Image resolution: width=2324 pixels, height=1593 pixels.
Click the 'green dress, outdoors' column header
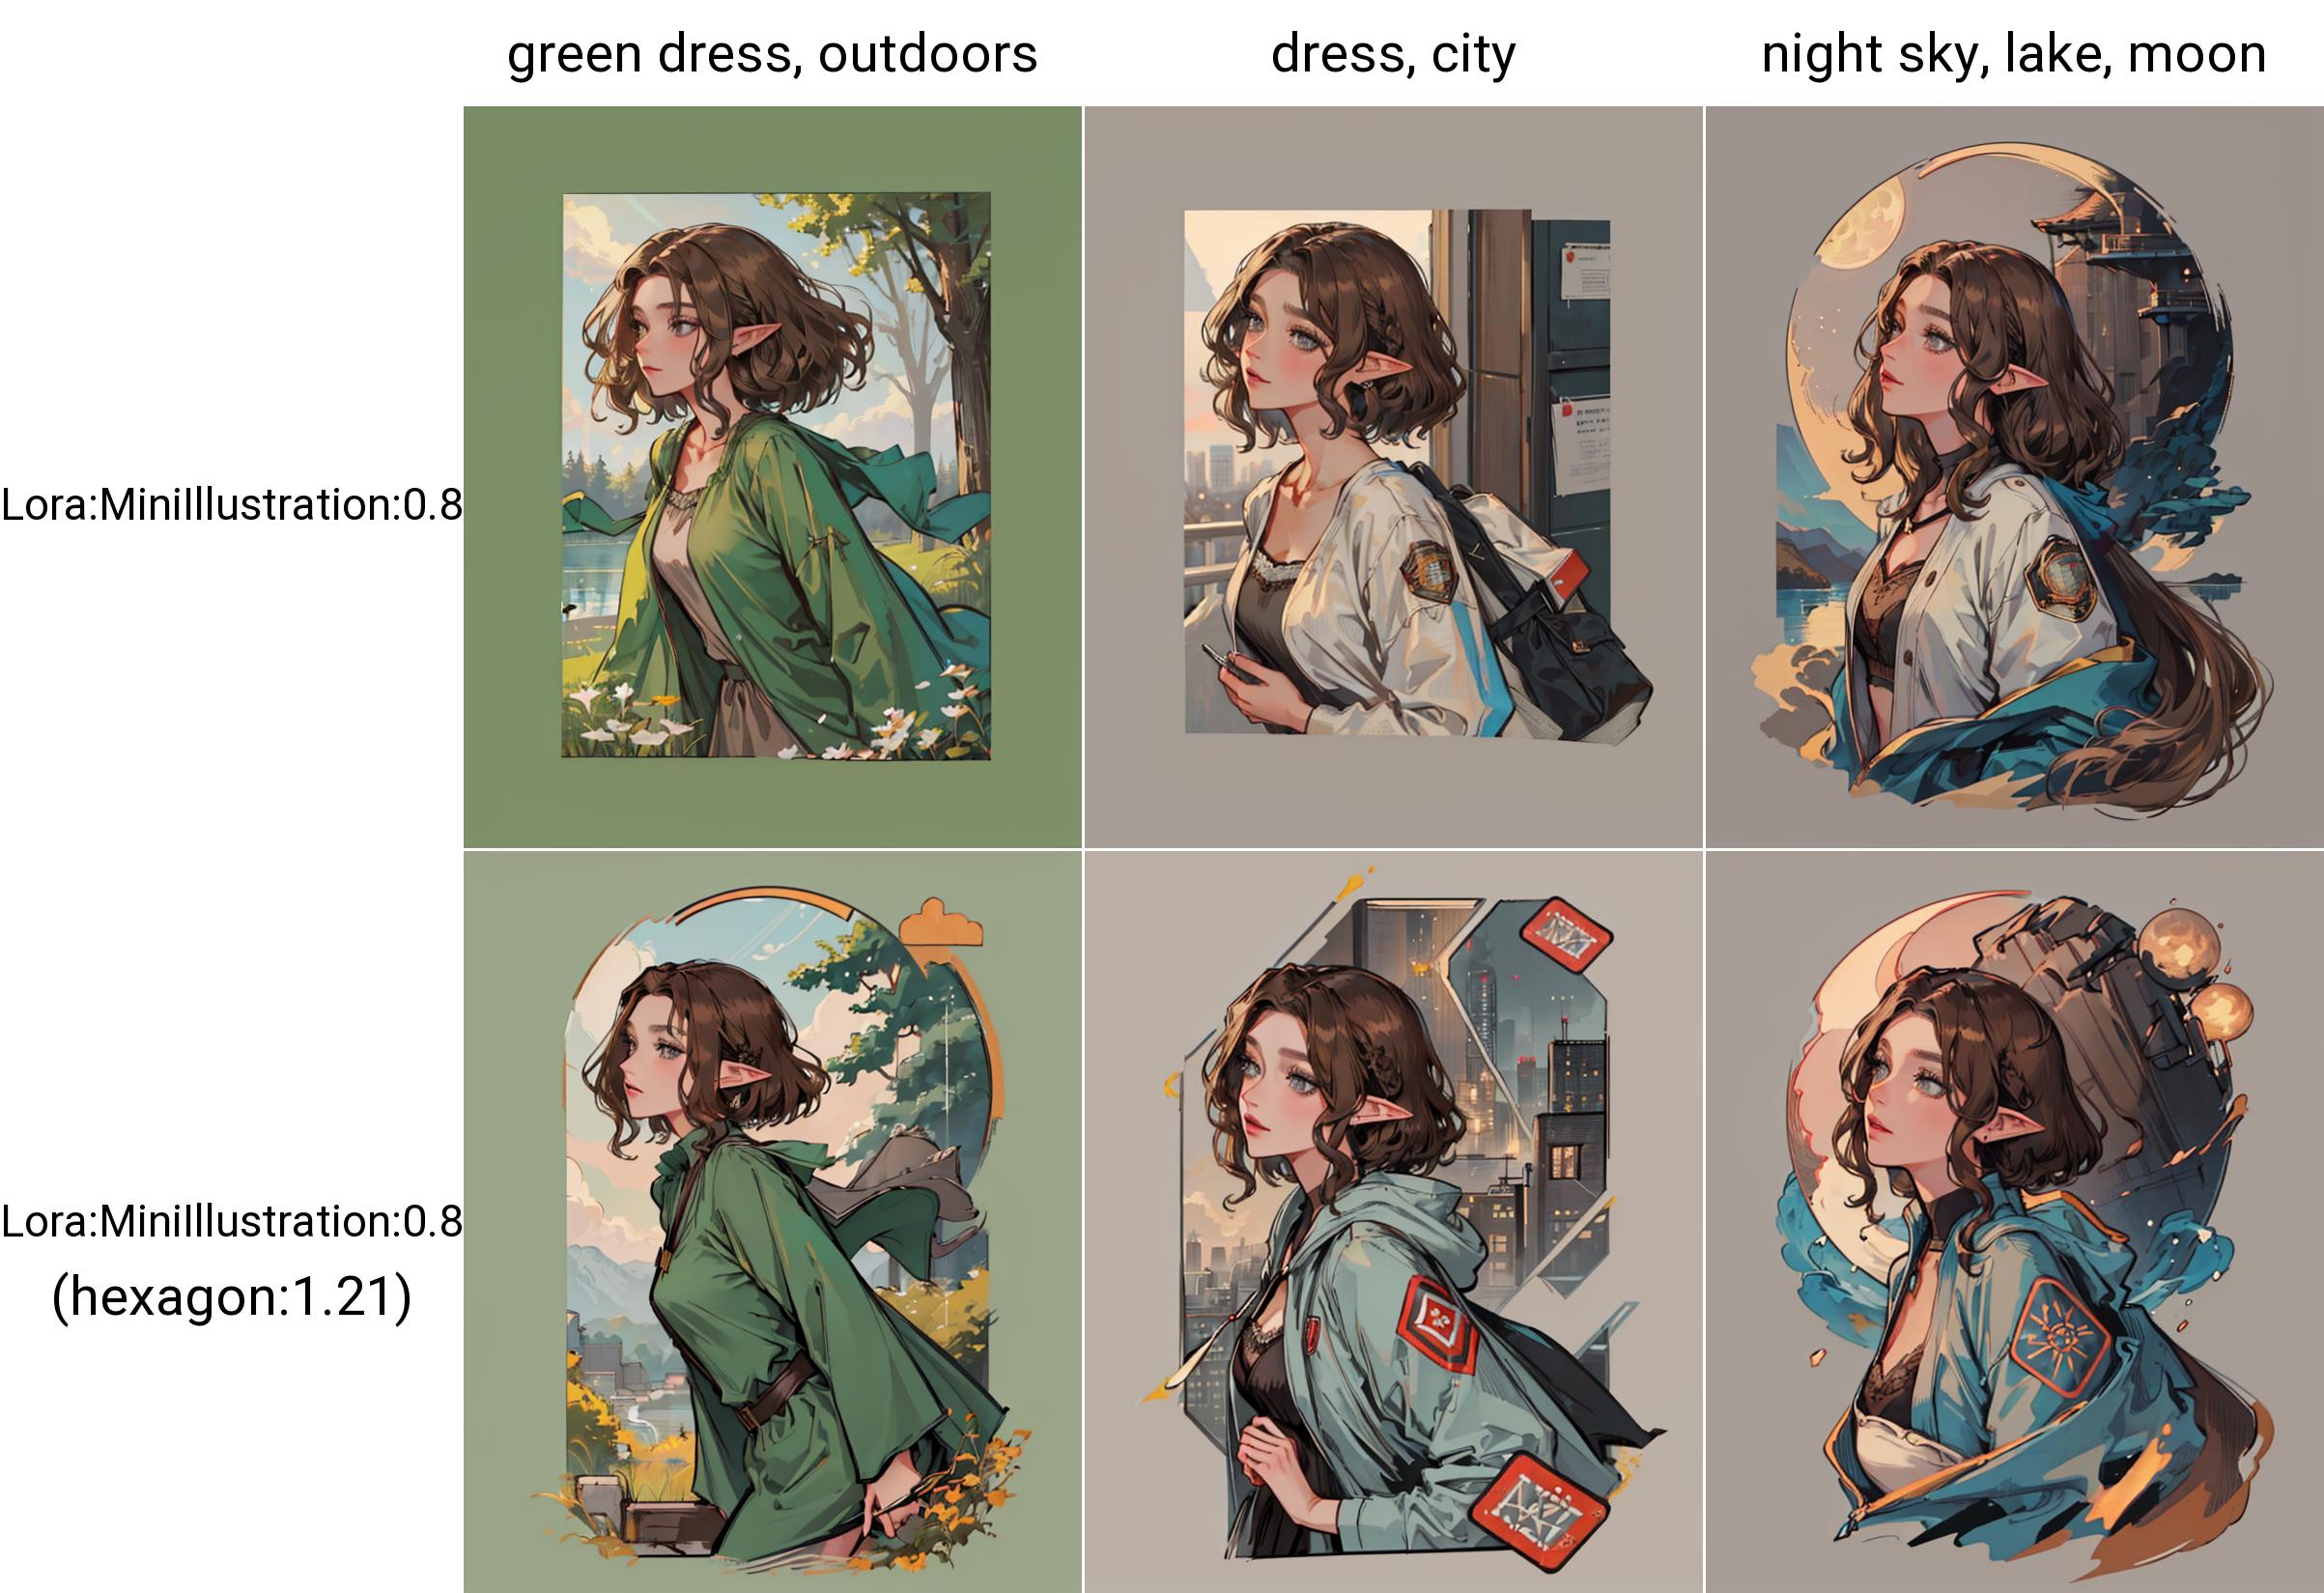pos(772,54)
